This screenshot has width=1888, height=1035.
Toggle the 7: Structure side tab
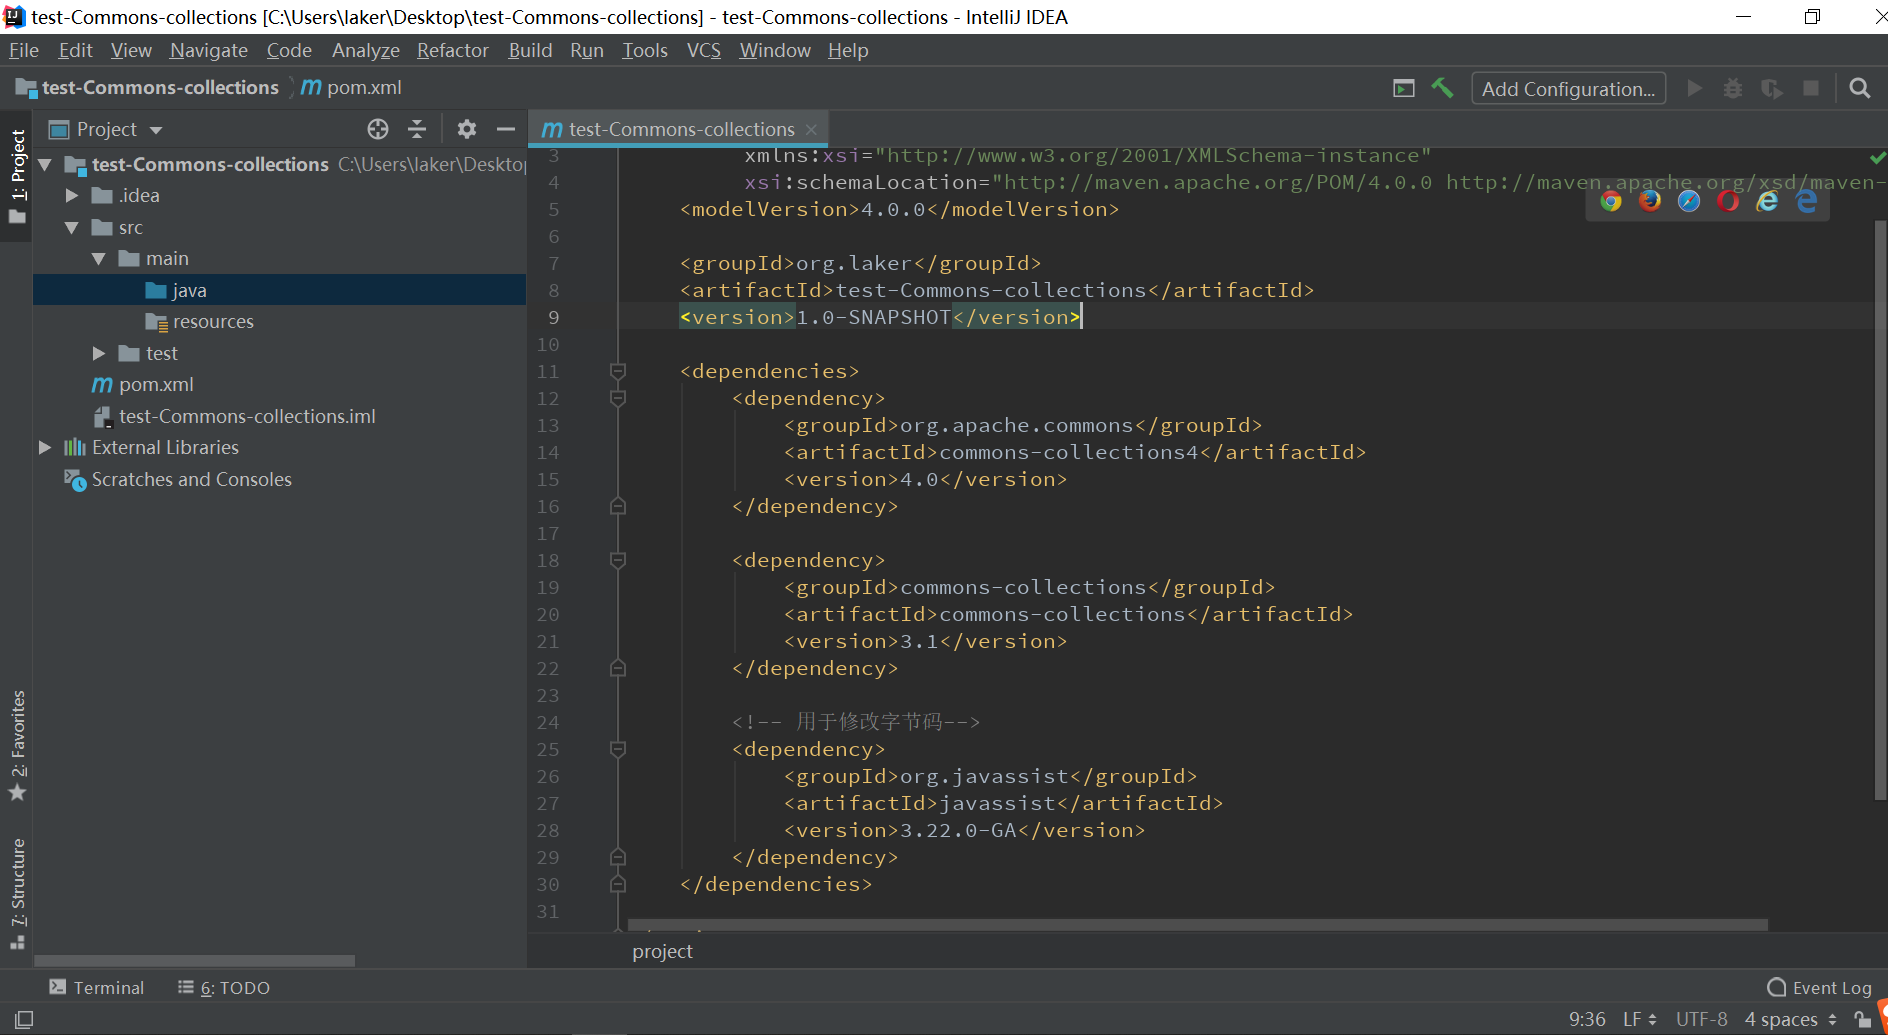pos(17,893)
